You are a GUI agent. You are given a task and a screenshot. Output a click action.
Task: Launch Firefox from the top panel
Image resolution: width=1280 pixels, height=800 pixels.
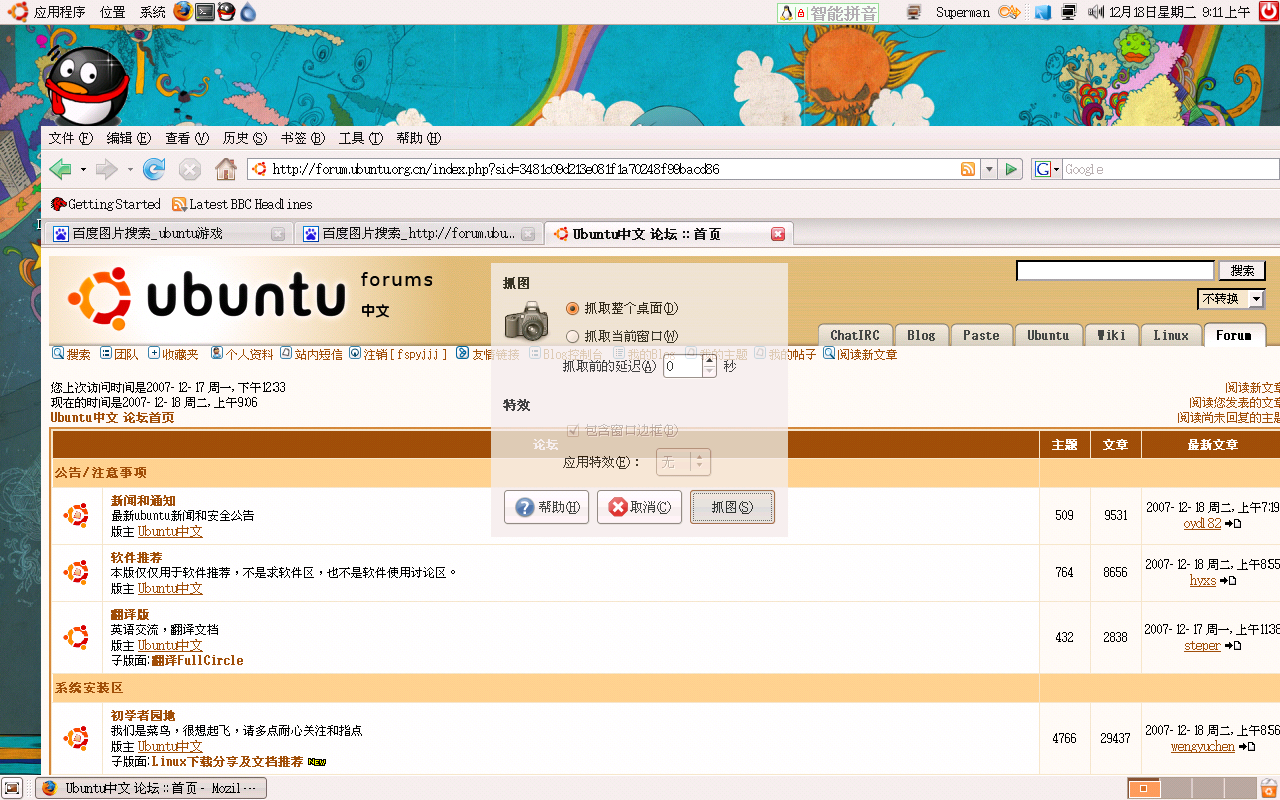pyautogui.click(x=182, y=12)
